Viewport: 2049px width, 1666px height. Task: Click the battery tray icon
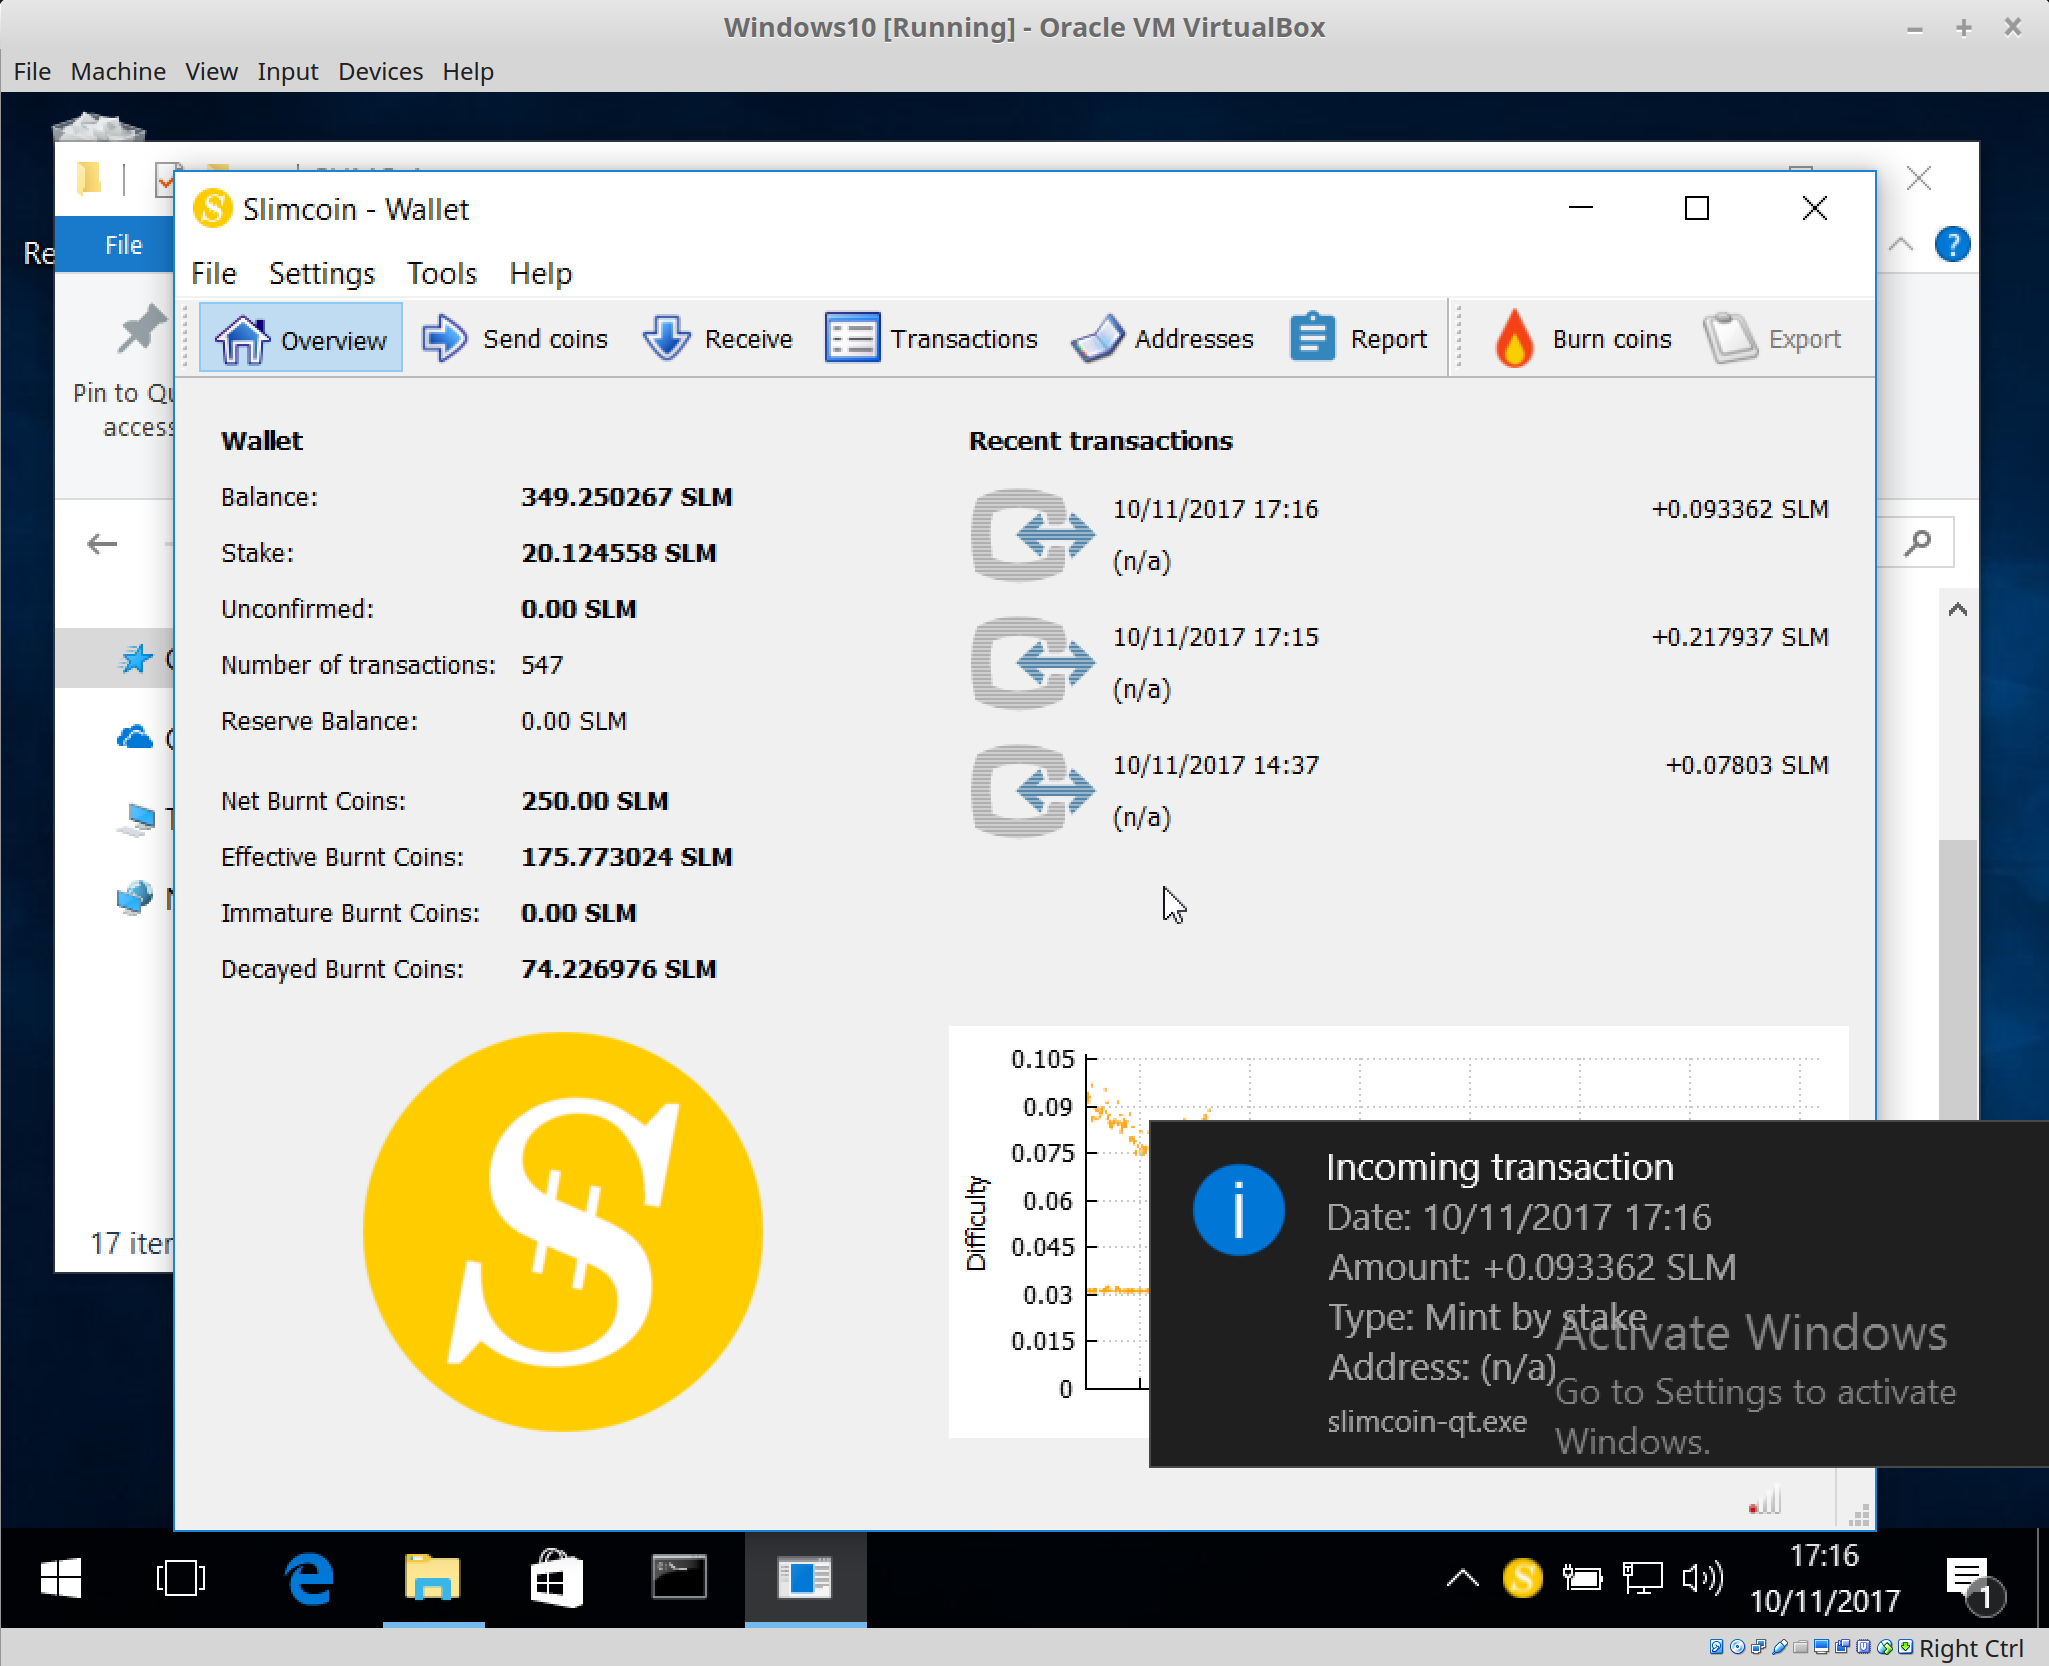pyautogui.click(x=1582, y=1578)
